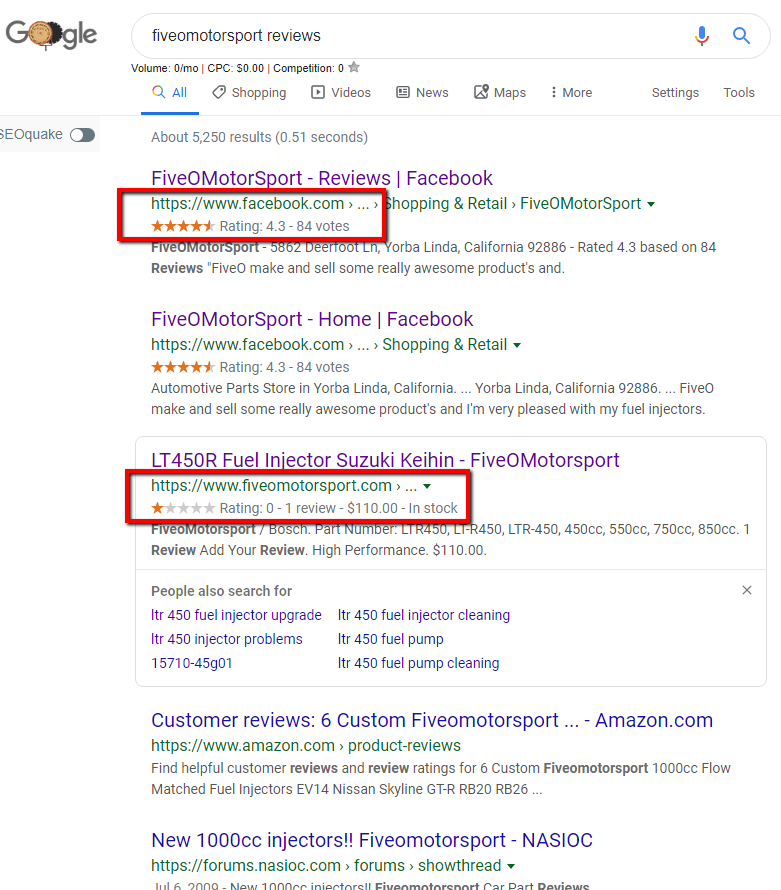Expand dropdown arrow beside nasioc showthread URL

tap(511, 866)
